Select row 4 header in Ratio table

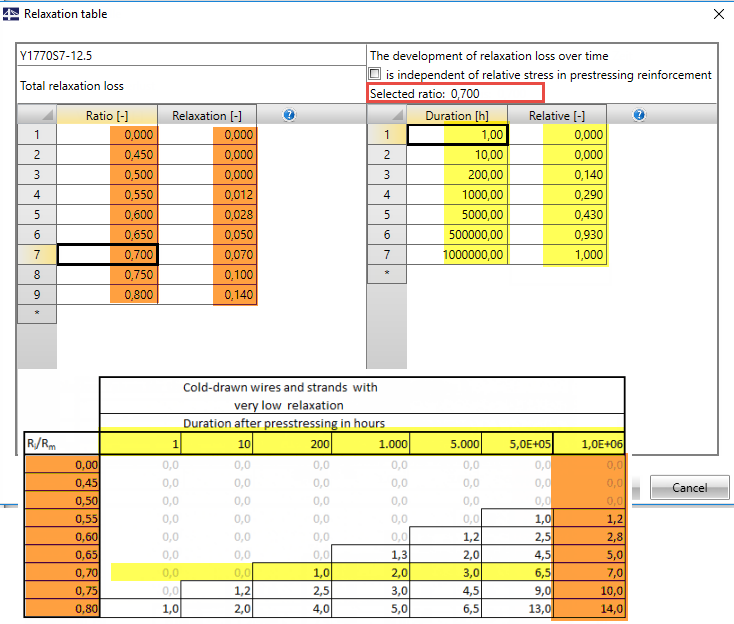(x=37, y=195)
